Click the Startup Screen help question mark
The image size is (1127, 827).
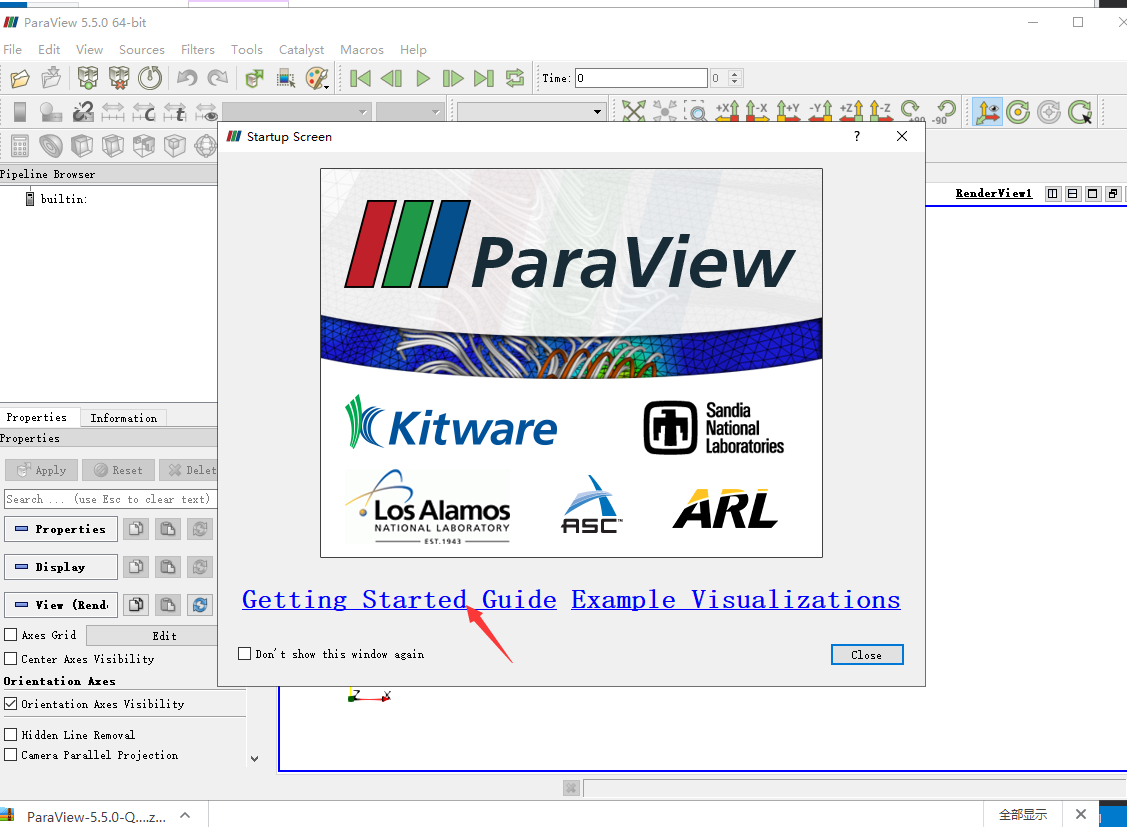857,137
